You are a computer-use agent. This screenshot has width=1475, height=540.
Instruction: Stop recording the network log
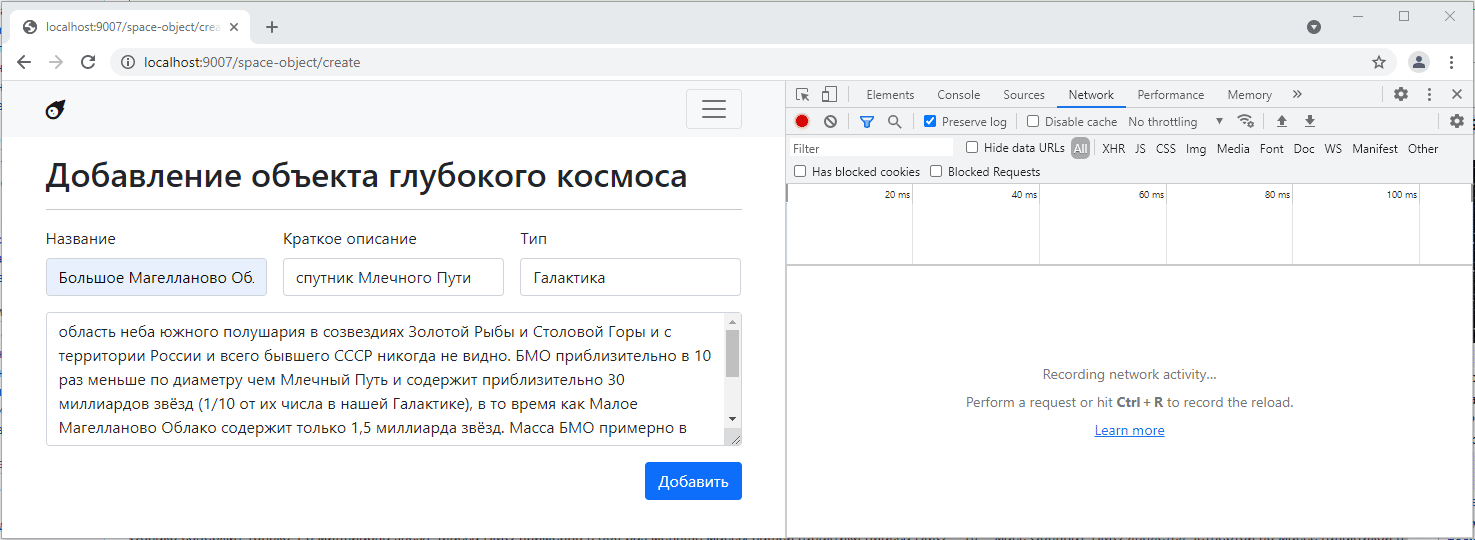tap(802, 121)
